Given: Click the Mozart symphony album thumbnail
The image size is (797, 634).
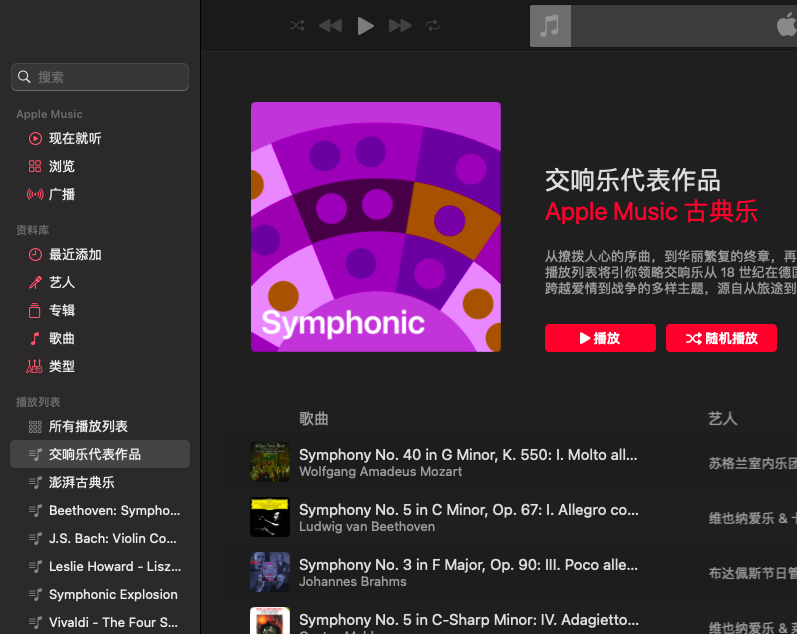Looking at the screenshot, I should [270, 462].
